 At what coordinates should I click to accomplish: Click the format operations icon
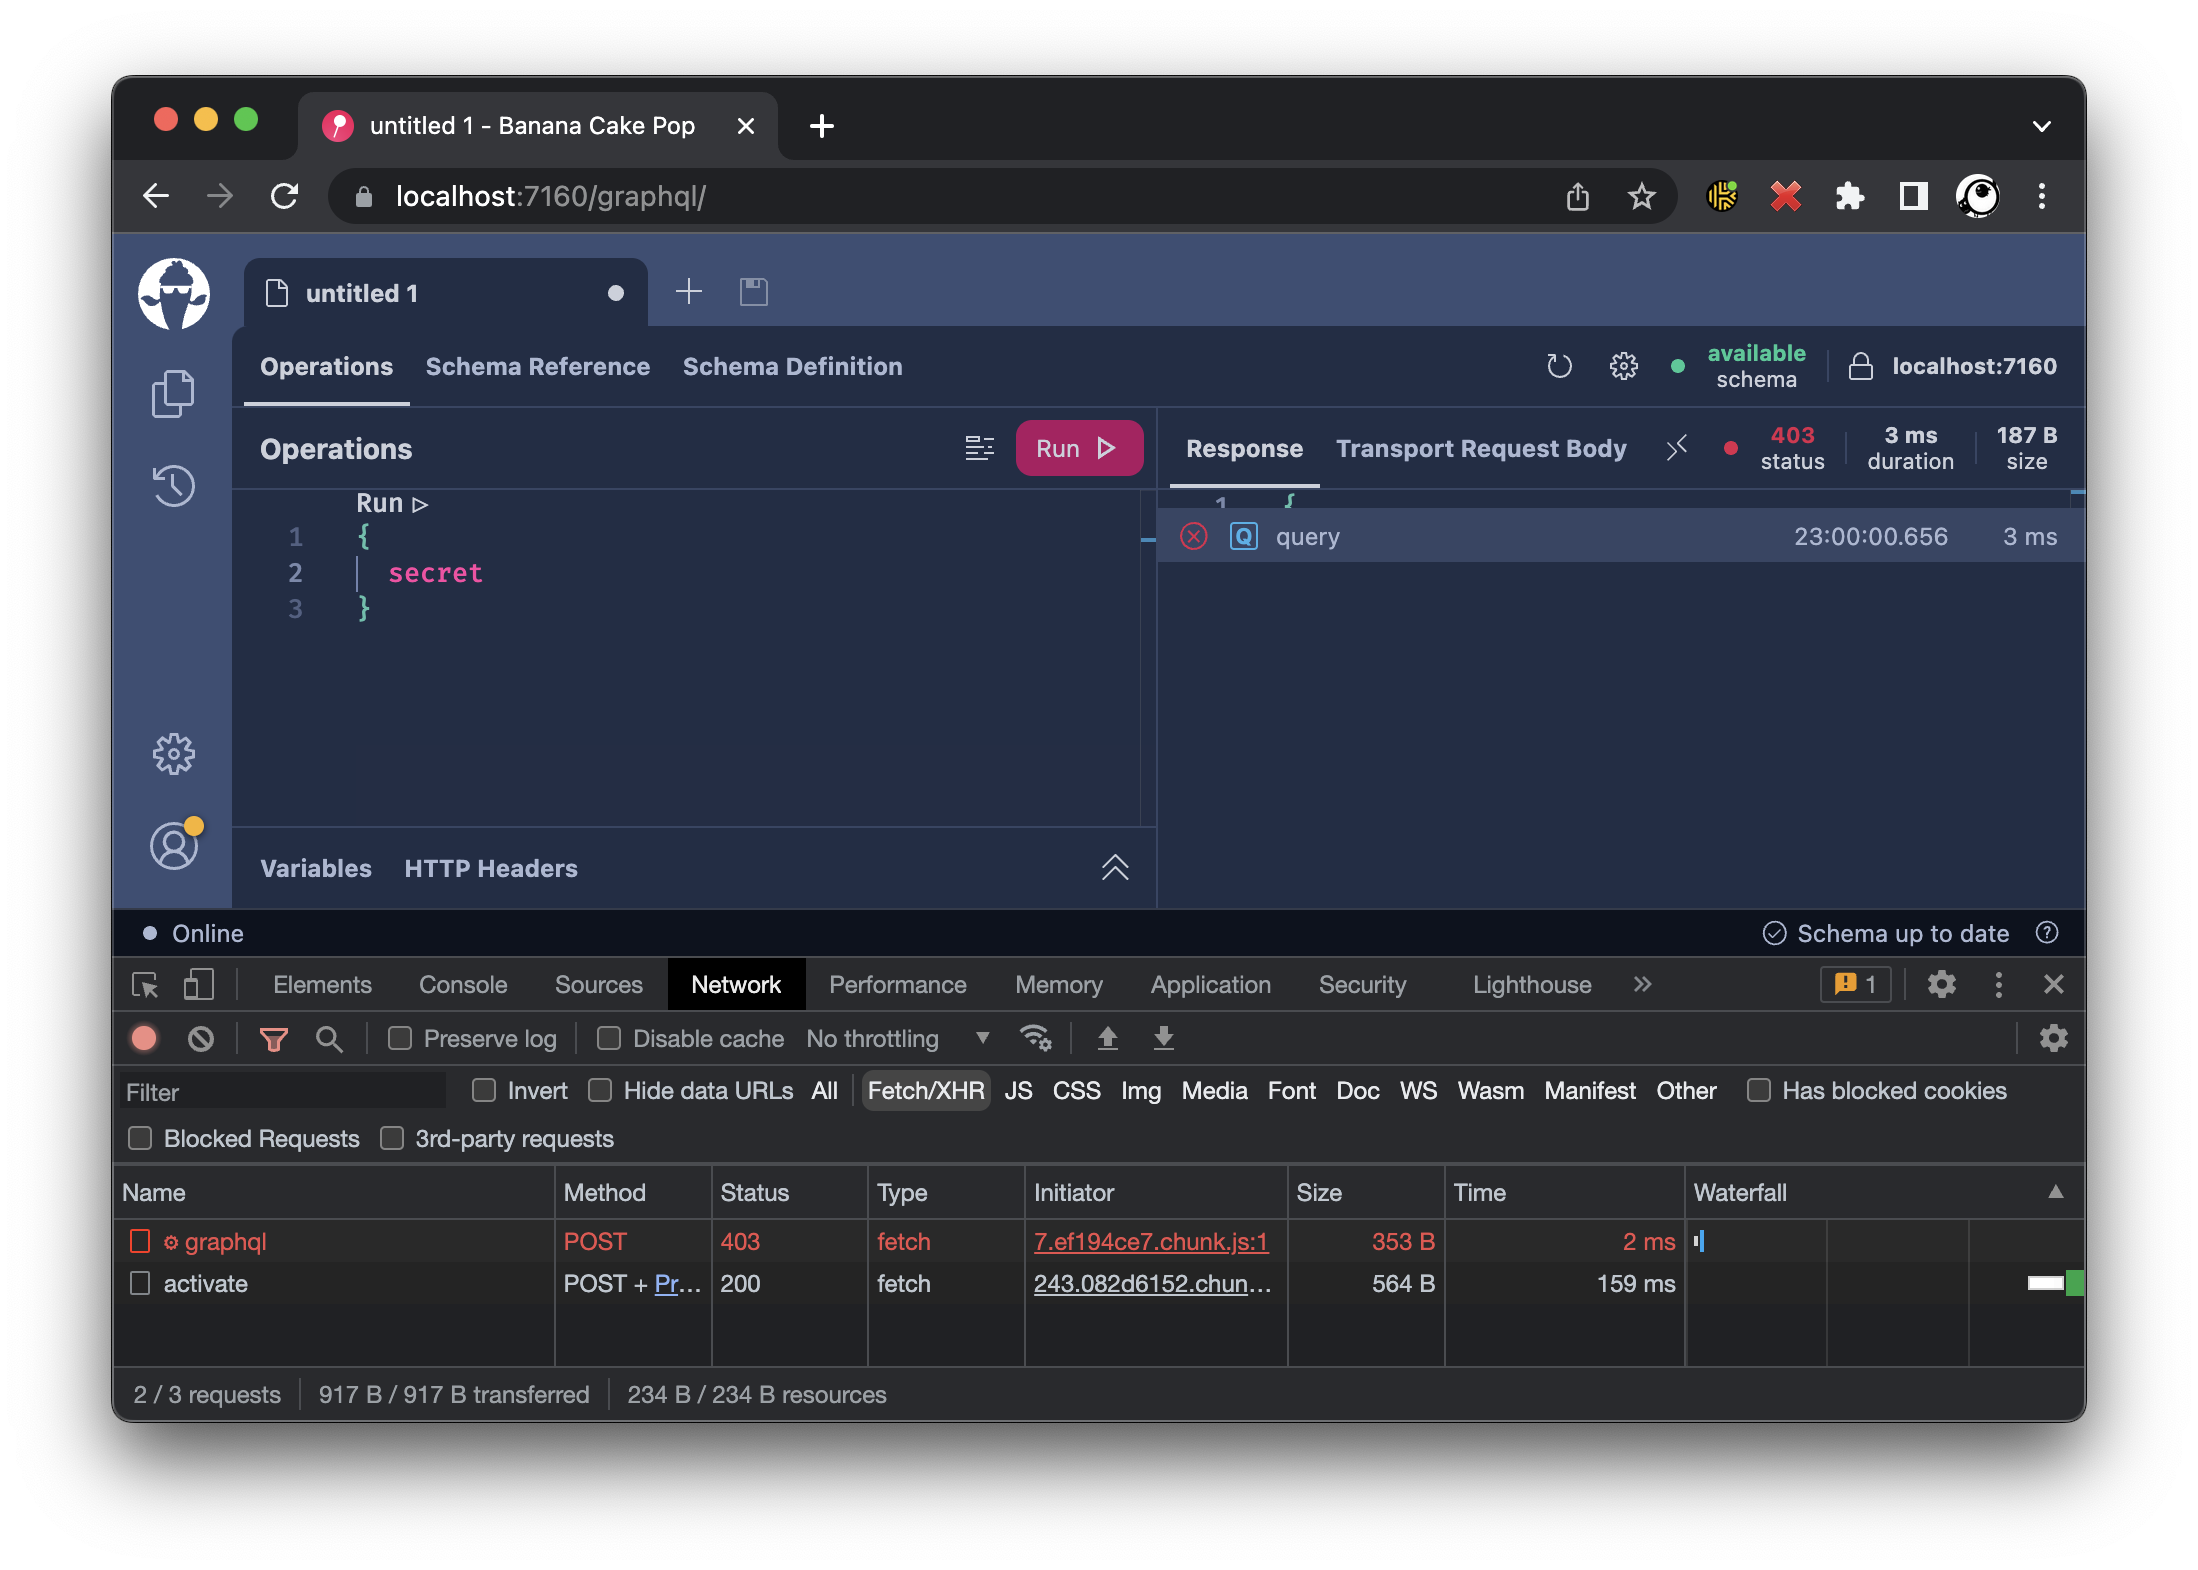[979, 448]
